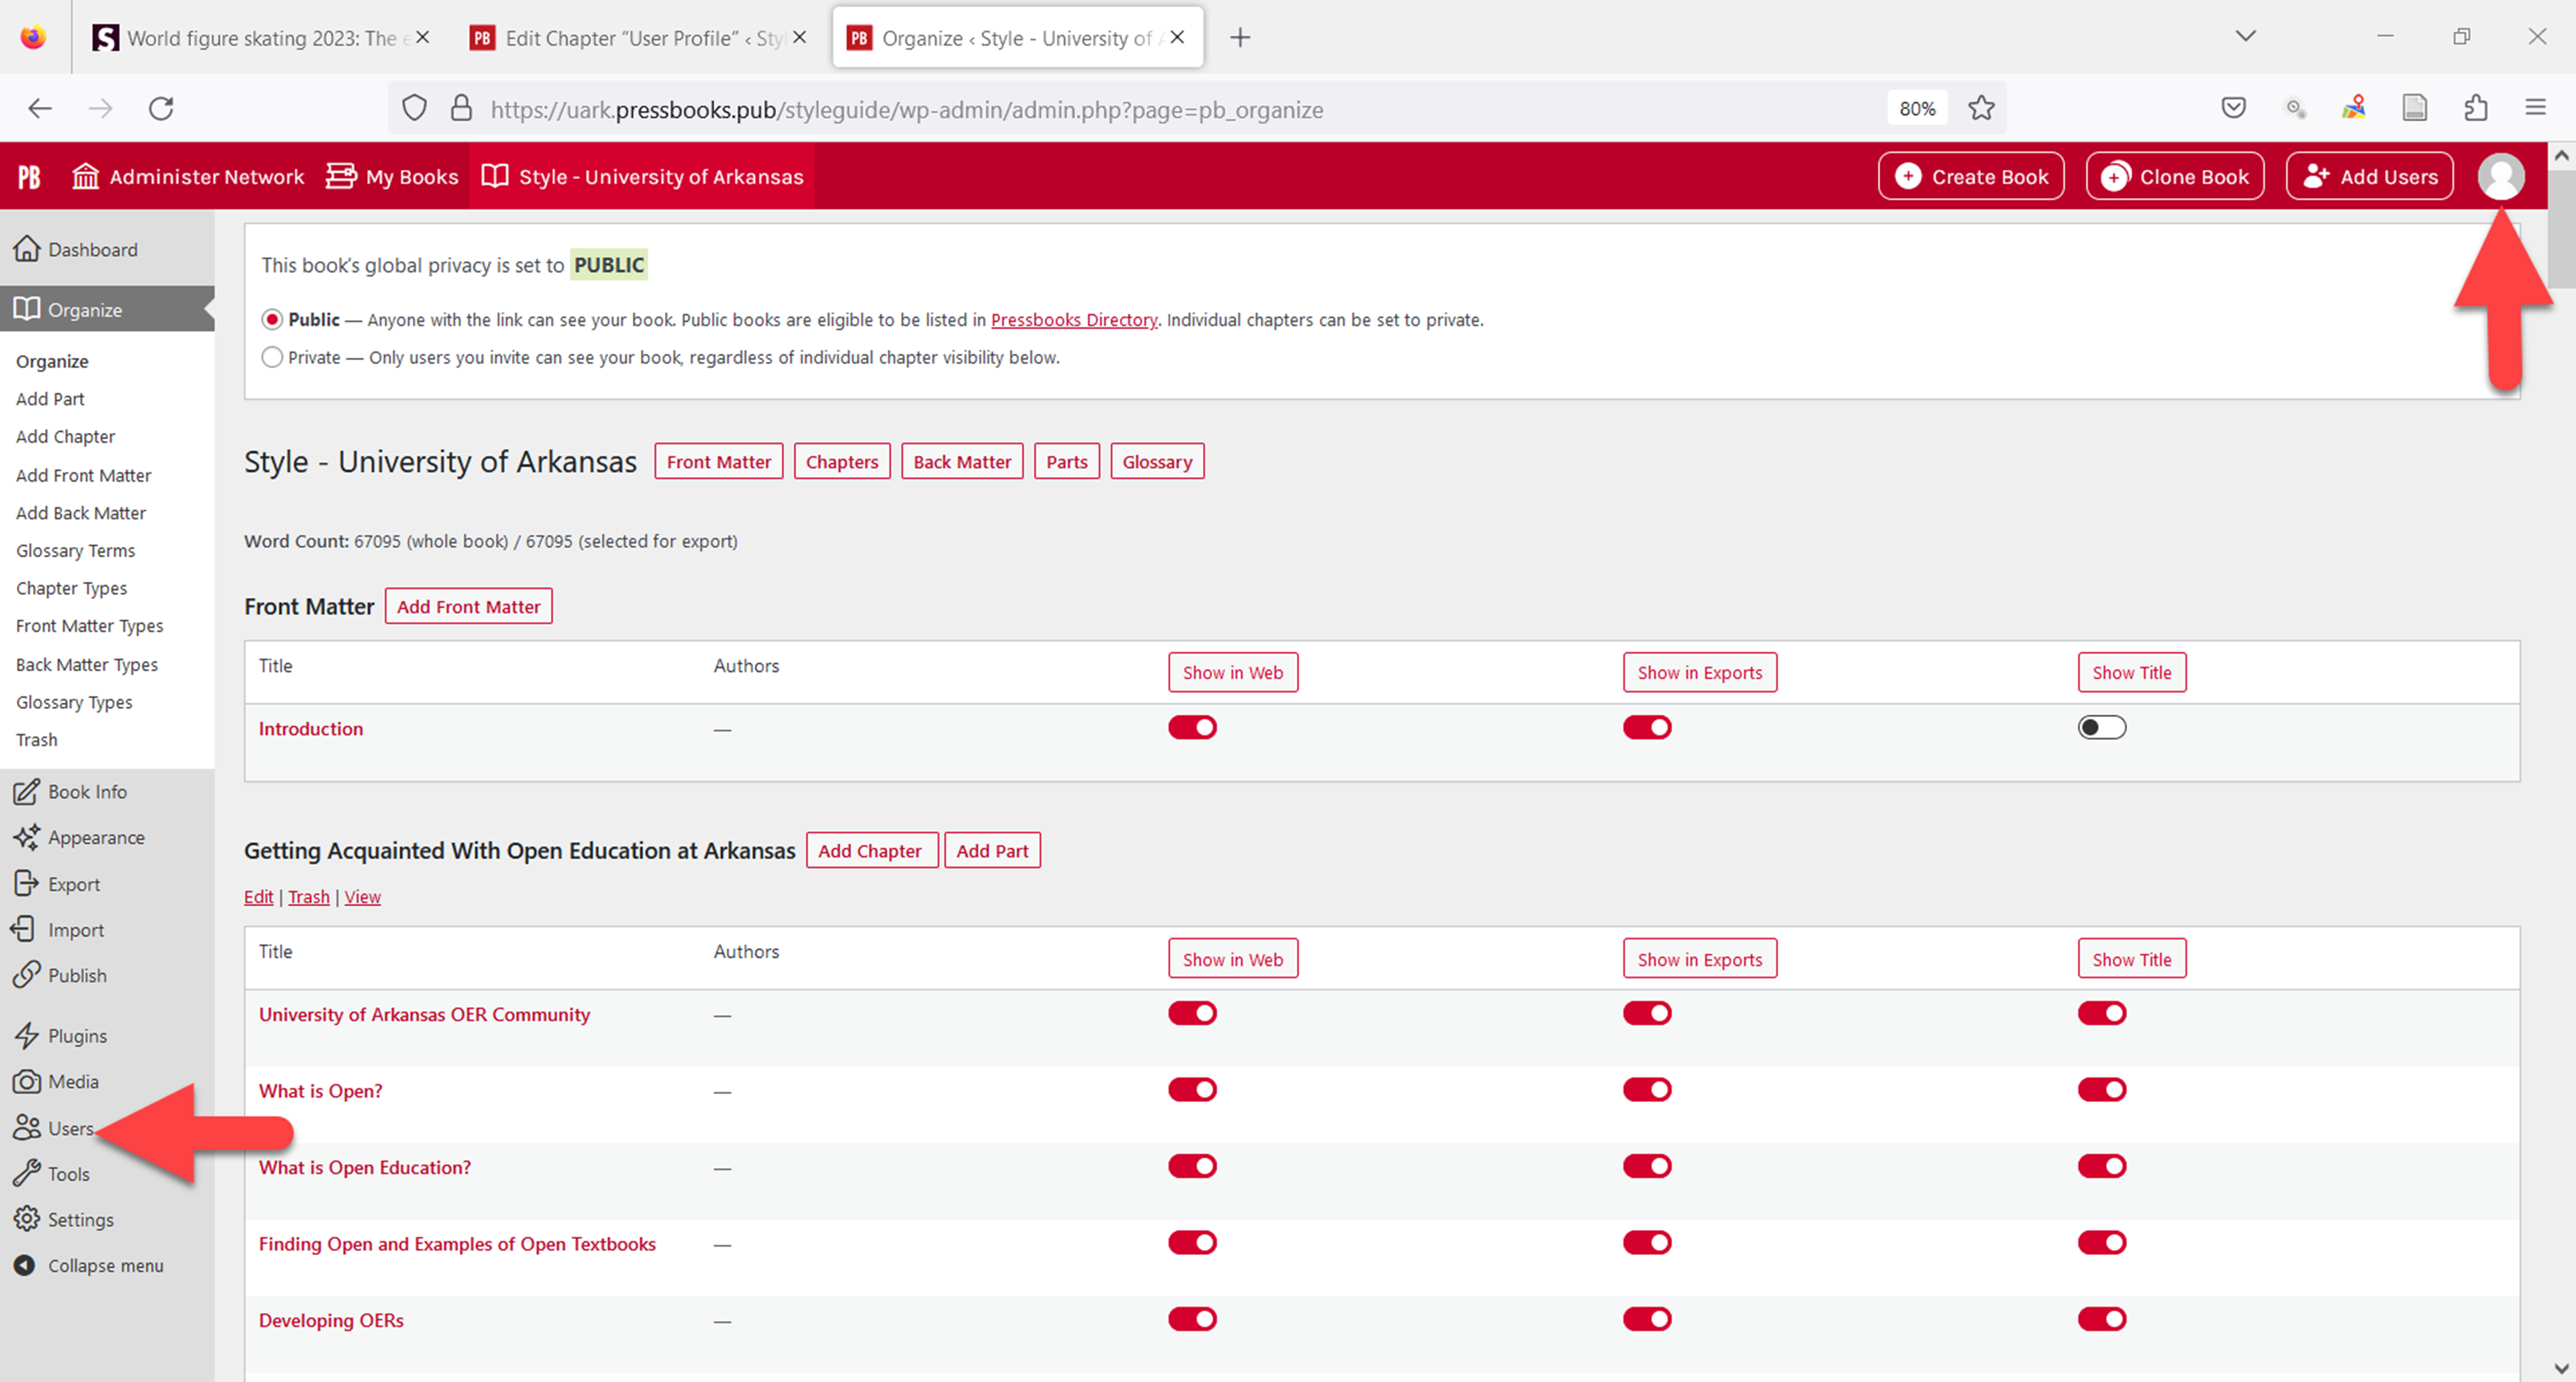2576x1382 pixels.
Task: Open Plugins in the sidebar
Action: pyautogui.click(x=61, y=1036)
